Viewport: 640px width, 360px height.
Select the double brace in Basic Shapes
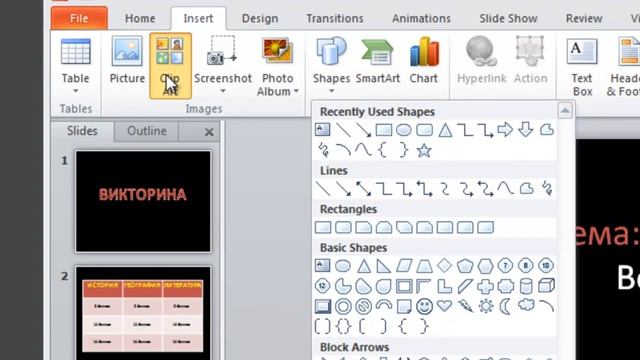343,326
